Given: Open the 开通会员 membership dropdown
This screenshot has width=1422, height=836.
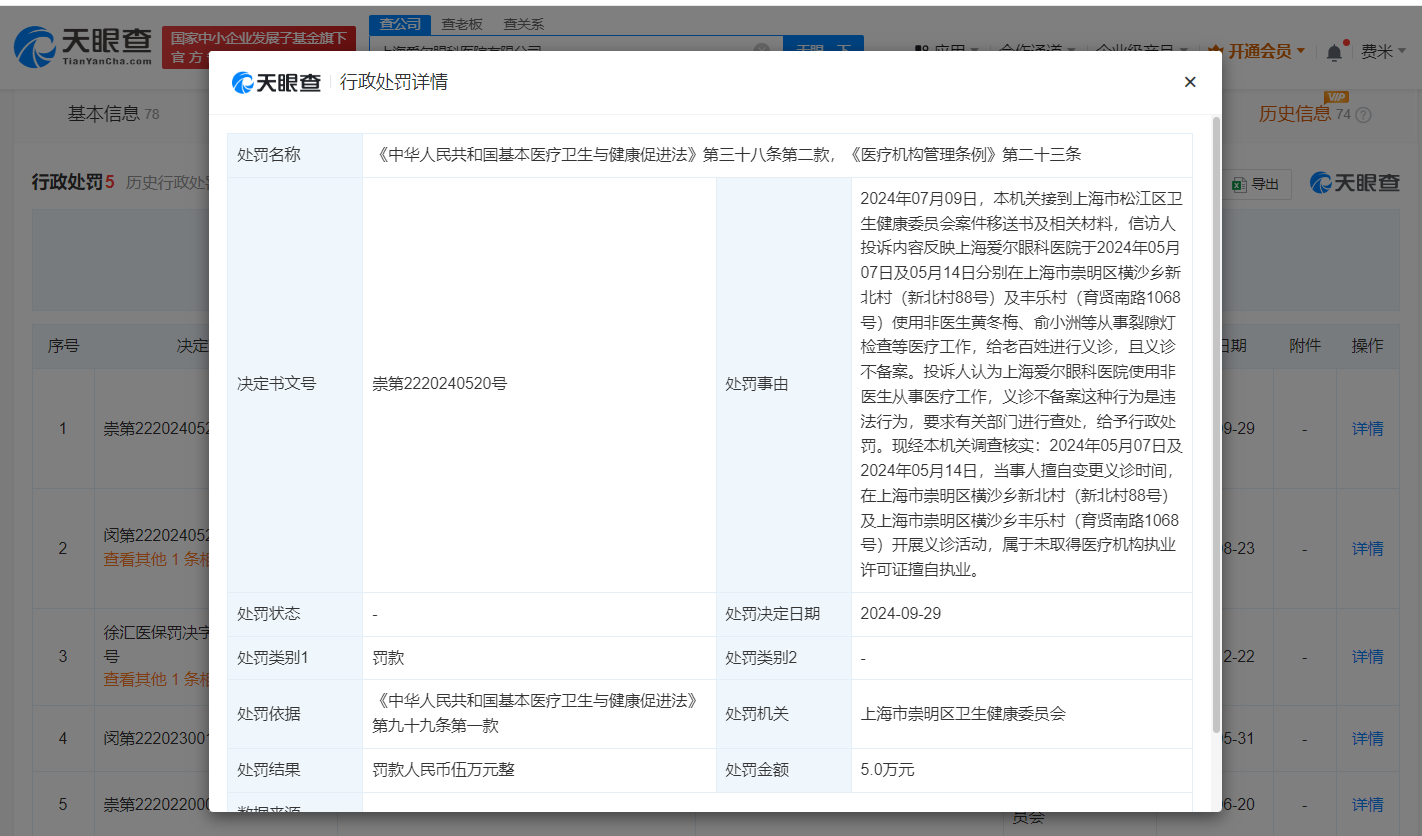Looking at the screenshot, I should coord(1256,51).
